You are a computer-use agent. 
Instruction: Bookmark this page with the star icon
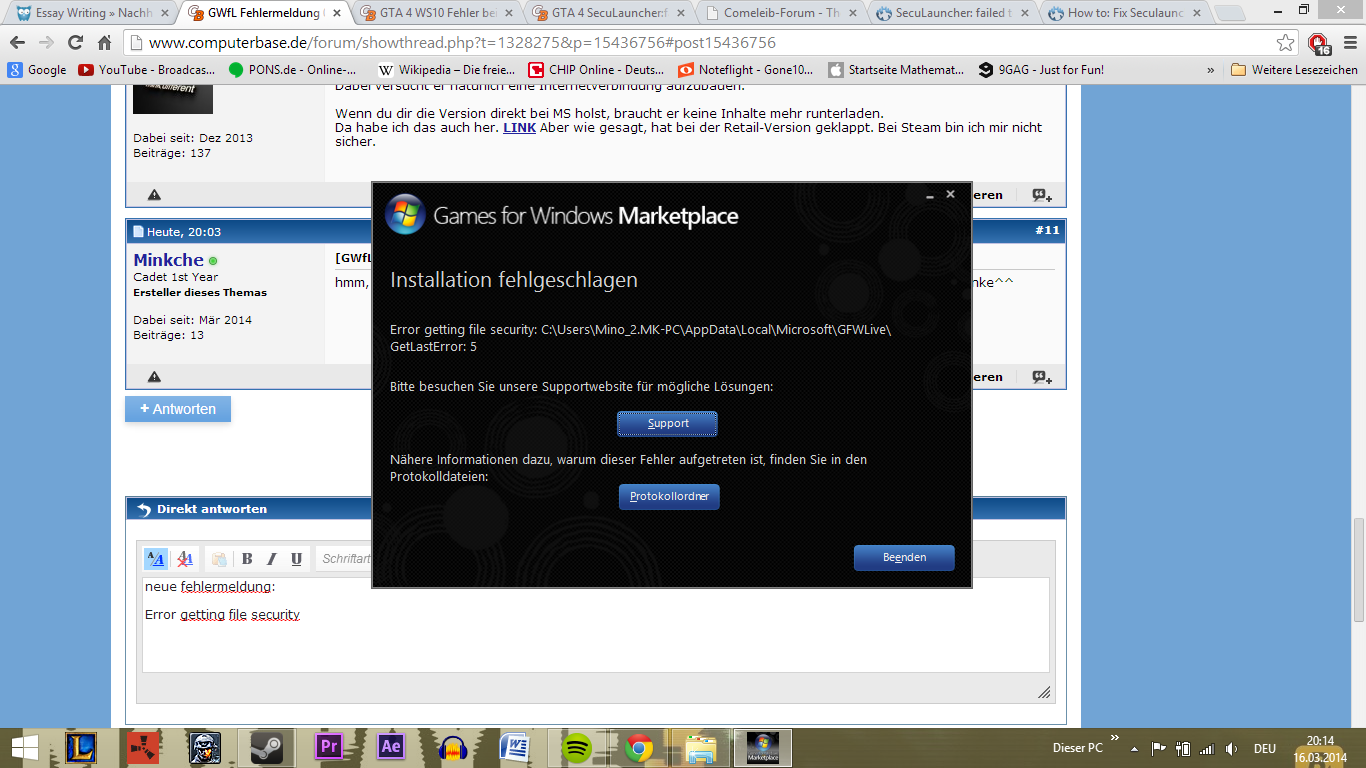1285,43
